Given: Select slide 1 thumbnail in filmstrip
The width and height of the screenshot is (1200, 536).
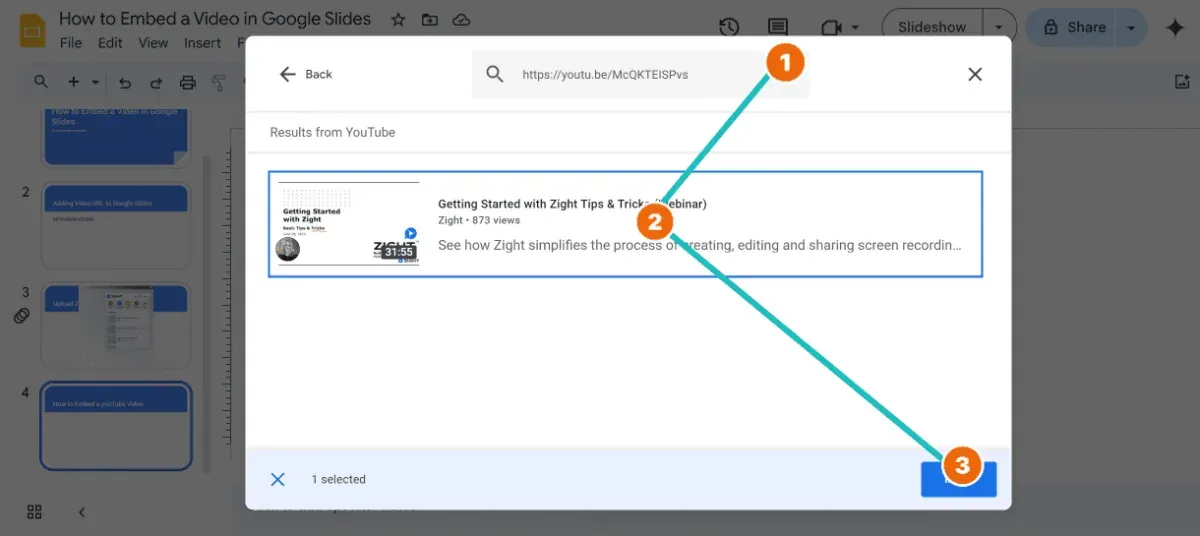Looking at the screenshot, I should tap(116, 135).
